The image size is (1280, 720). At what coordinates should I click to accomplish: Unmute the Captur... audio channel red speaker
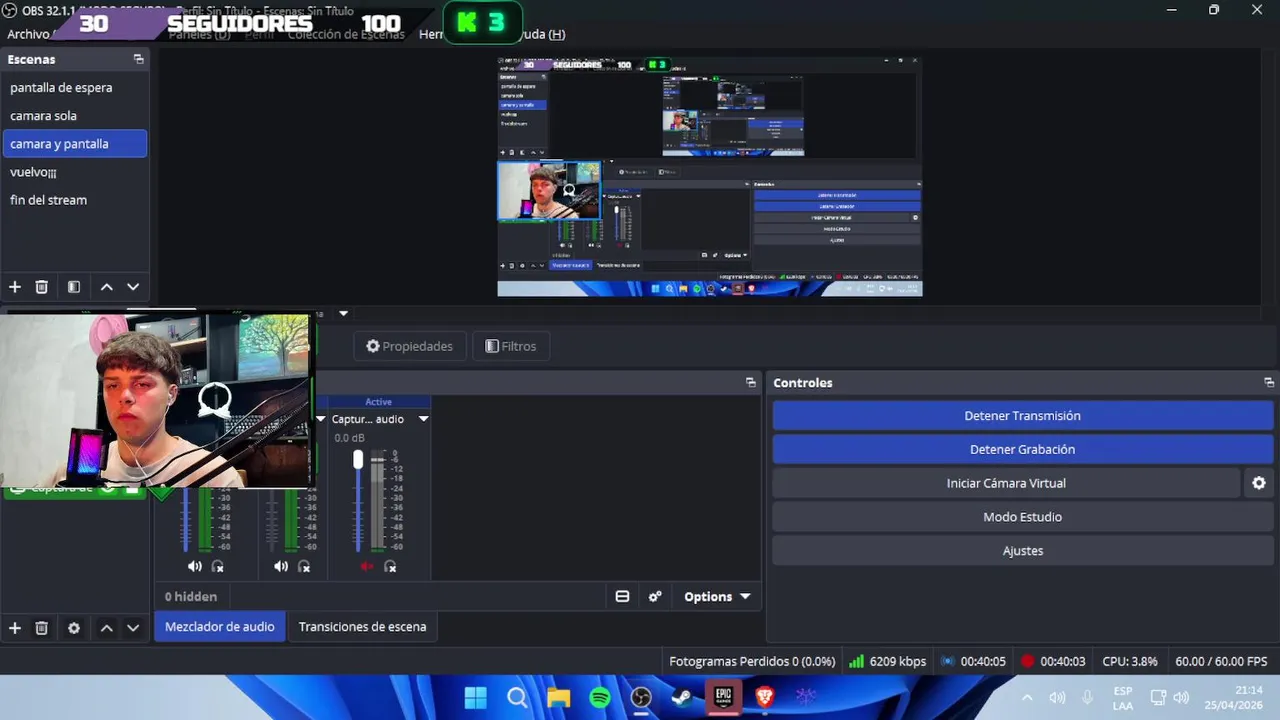point(367,566)
